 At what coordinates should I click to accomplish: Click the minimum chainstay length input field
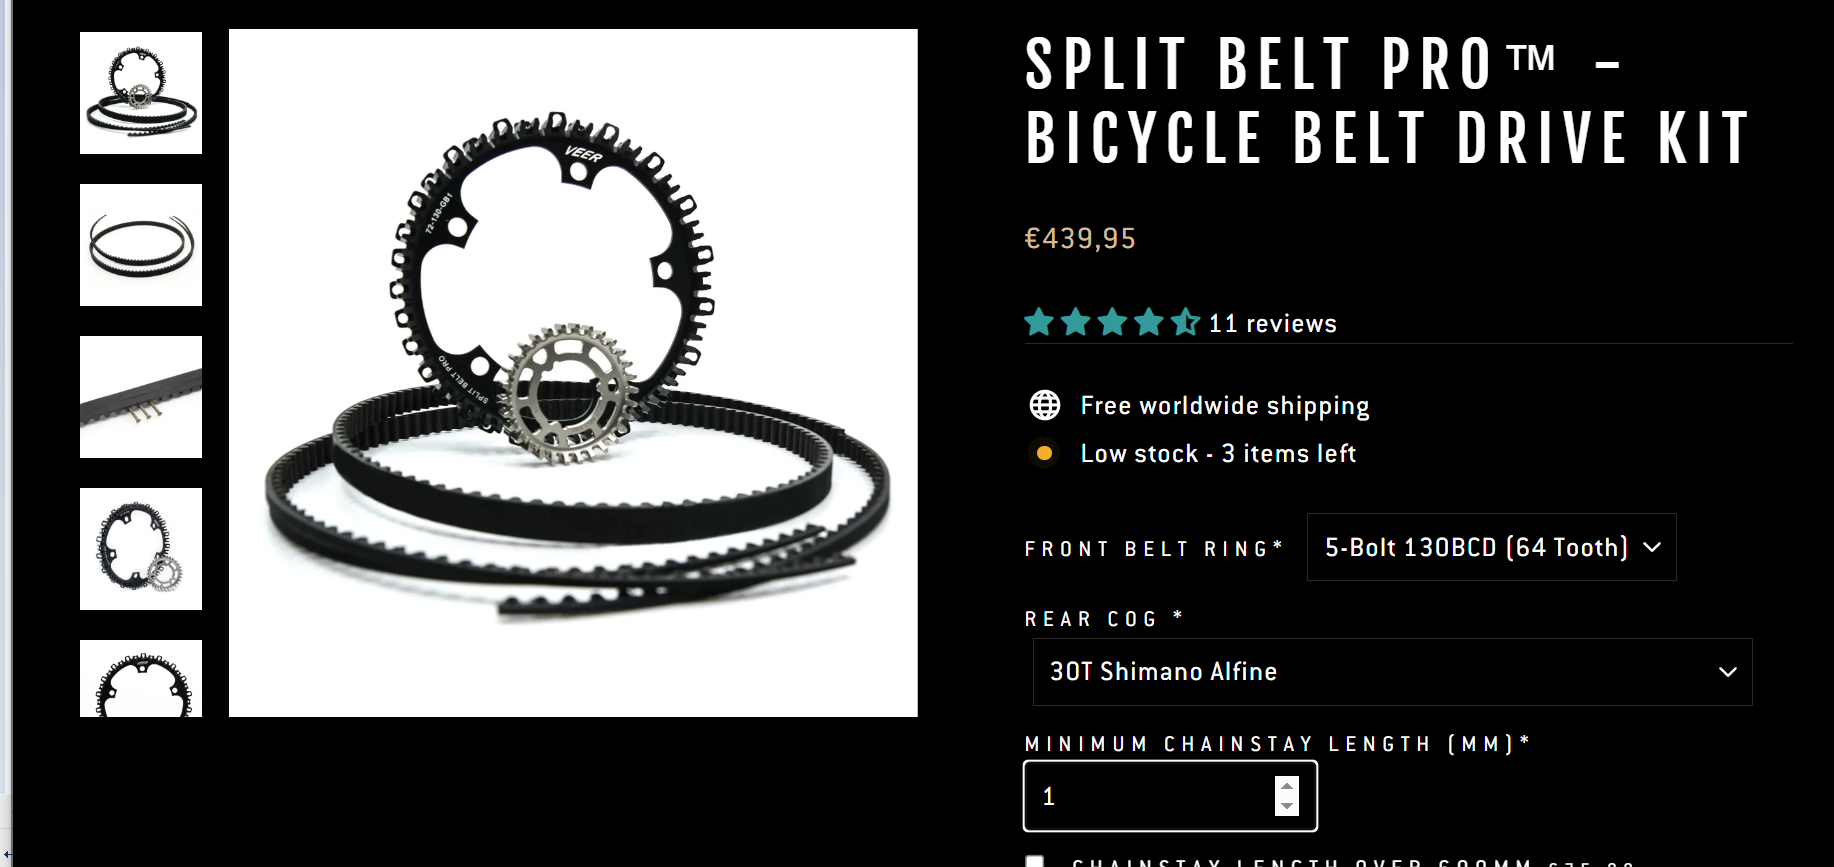tap(1170, 796)
